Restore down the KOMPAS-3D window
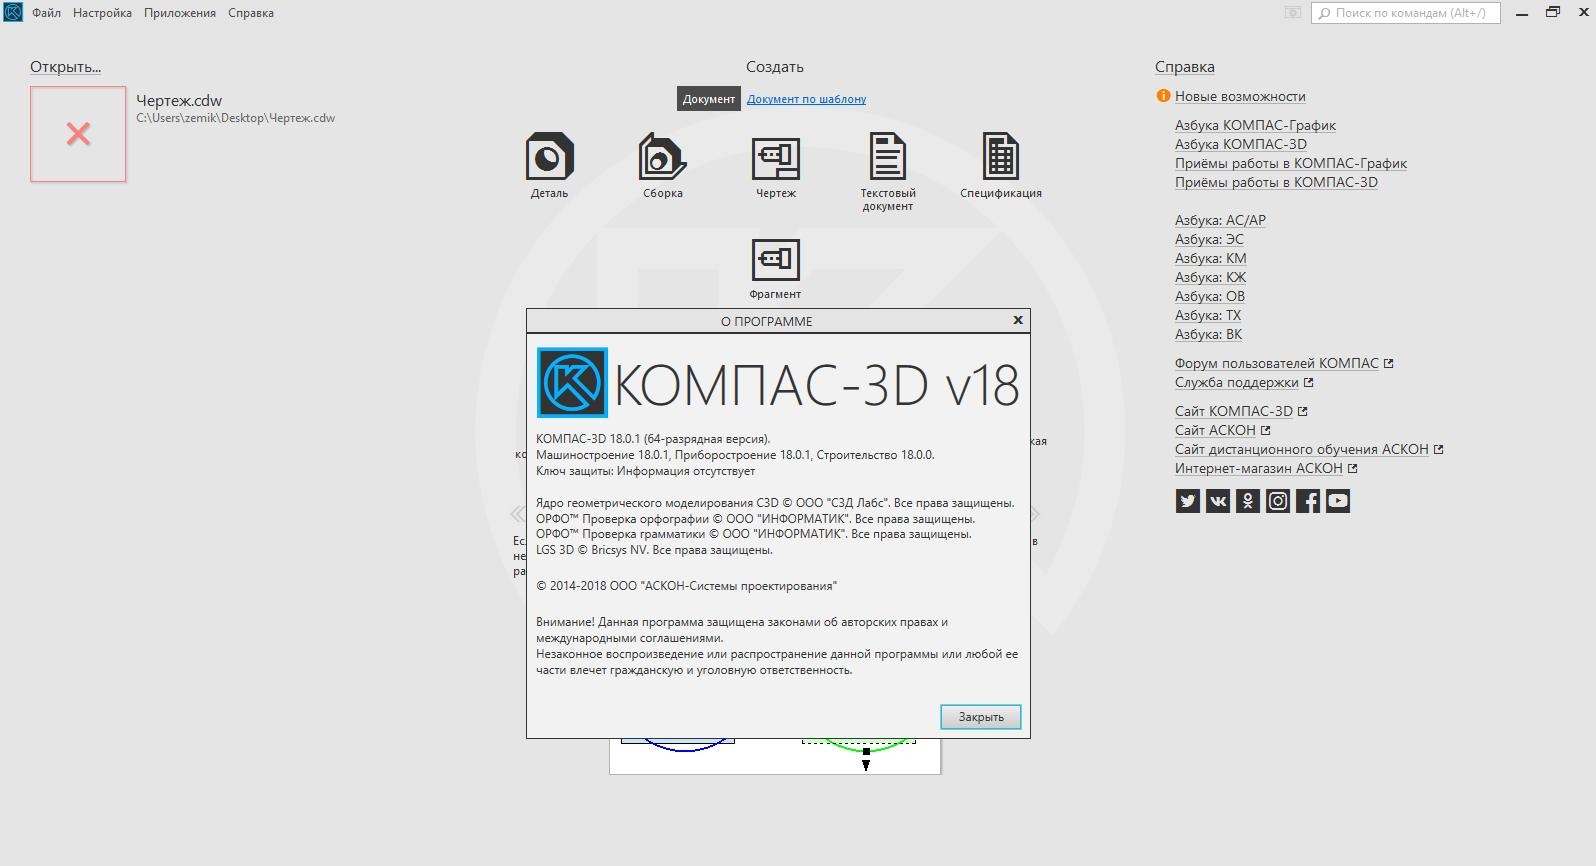 1552,13
